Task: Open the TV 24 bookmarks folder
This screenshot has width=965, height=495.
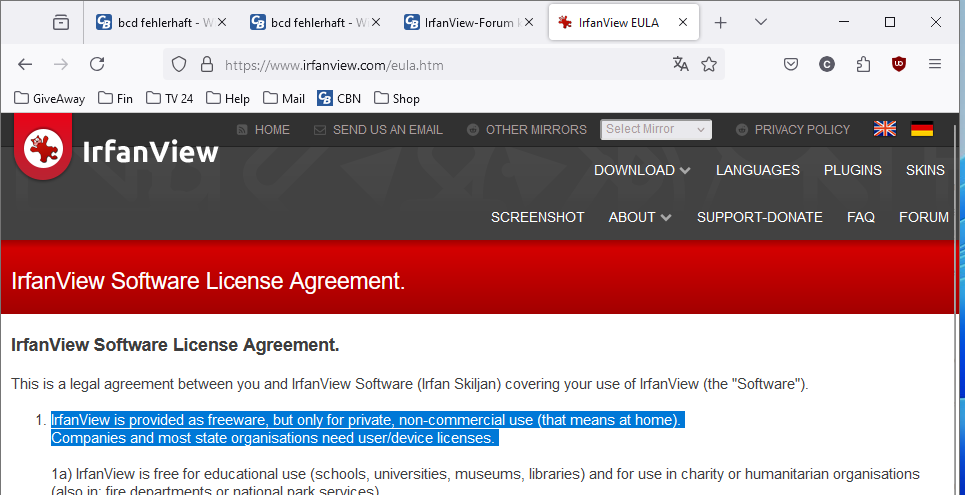Action: [x=169, y=99]
